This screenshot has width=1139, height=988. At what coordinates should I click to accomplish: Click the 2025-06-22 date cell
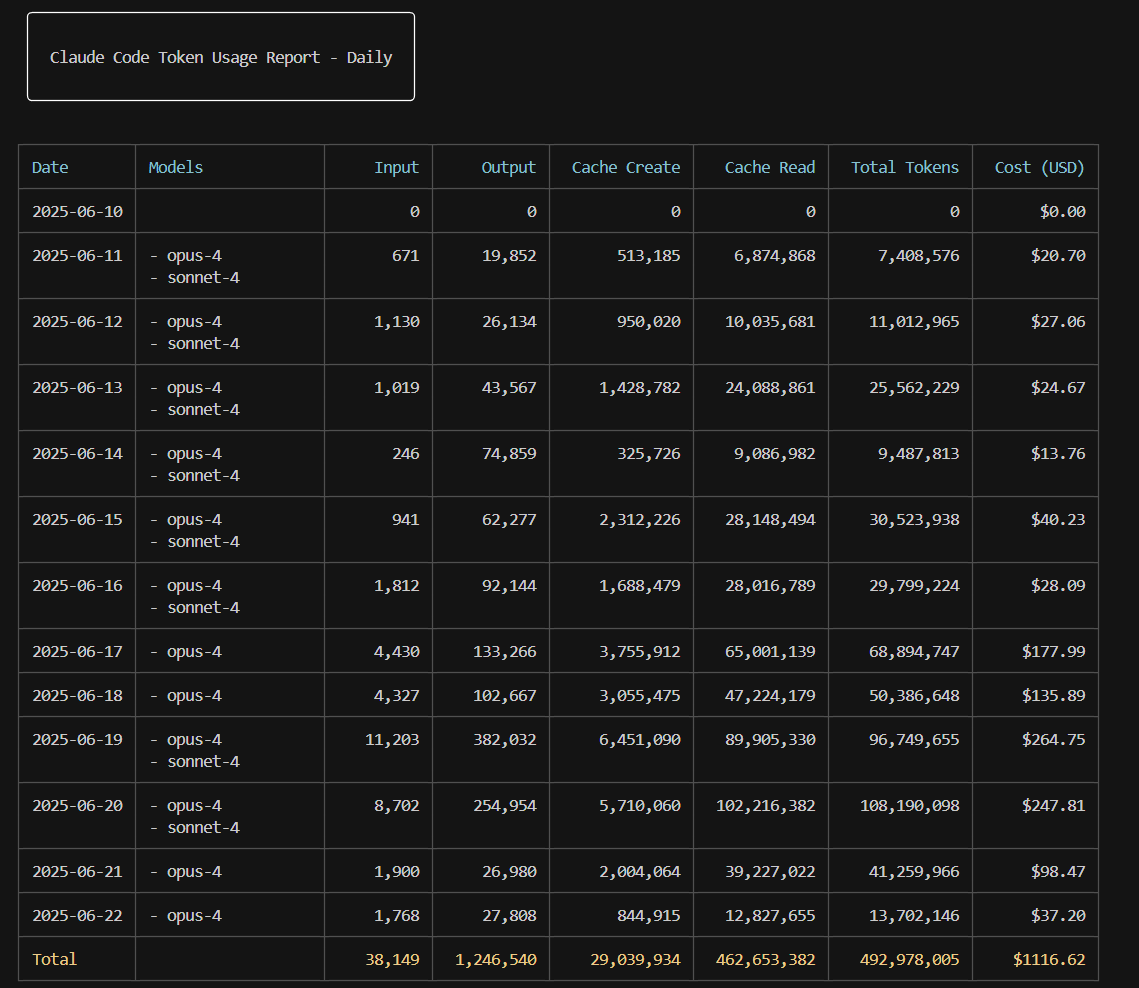[77, 915]
